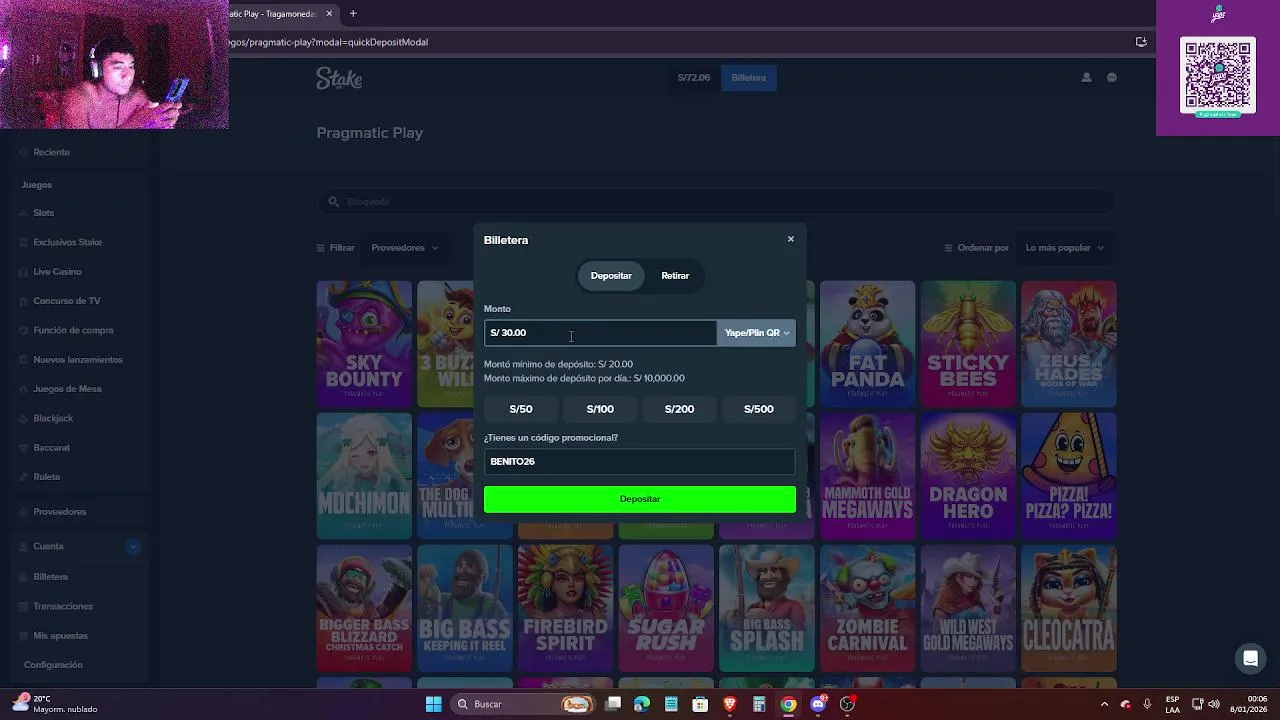This screenshot has width=1280, height=720.
Task: Click the S/72.06 balance display
Action: click(694, 78)
